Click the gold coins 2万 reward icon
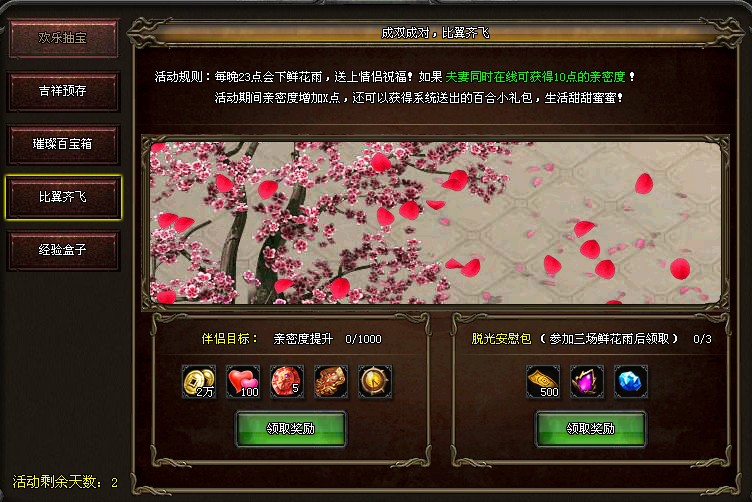 pyautogui.click(x=199, y=382)
